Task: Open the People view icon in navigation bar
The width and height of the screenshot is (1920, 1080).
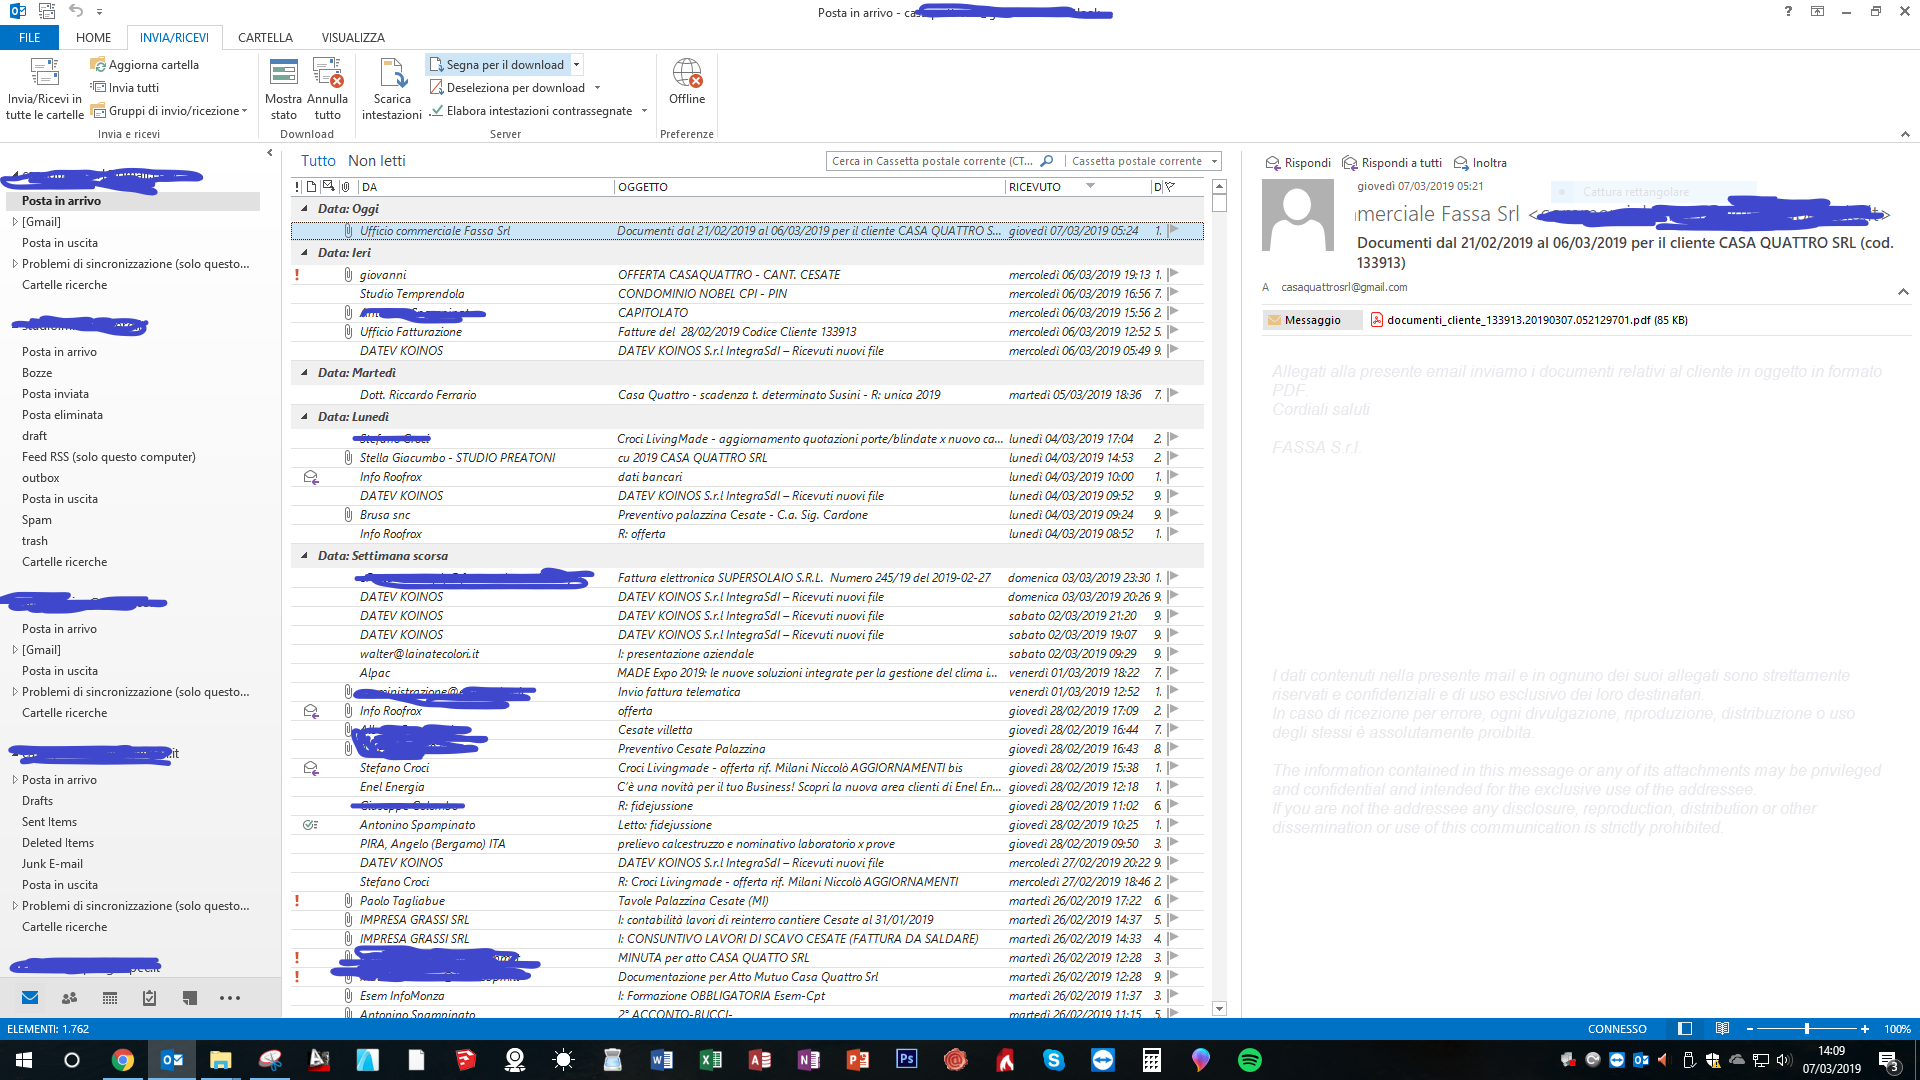Action: [x=69, y=998]
